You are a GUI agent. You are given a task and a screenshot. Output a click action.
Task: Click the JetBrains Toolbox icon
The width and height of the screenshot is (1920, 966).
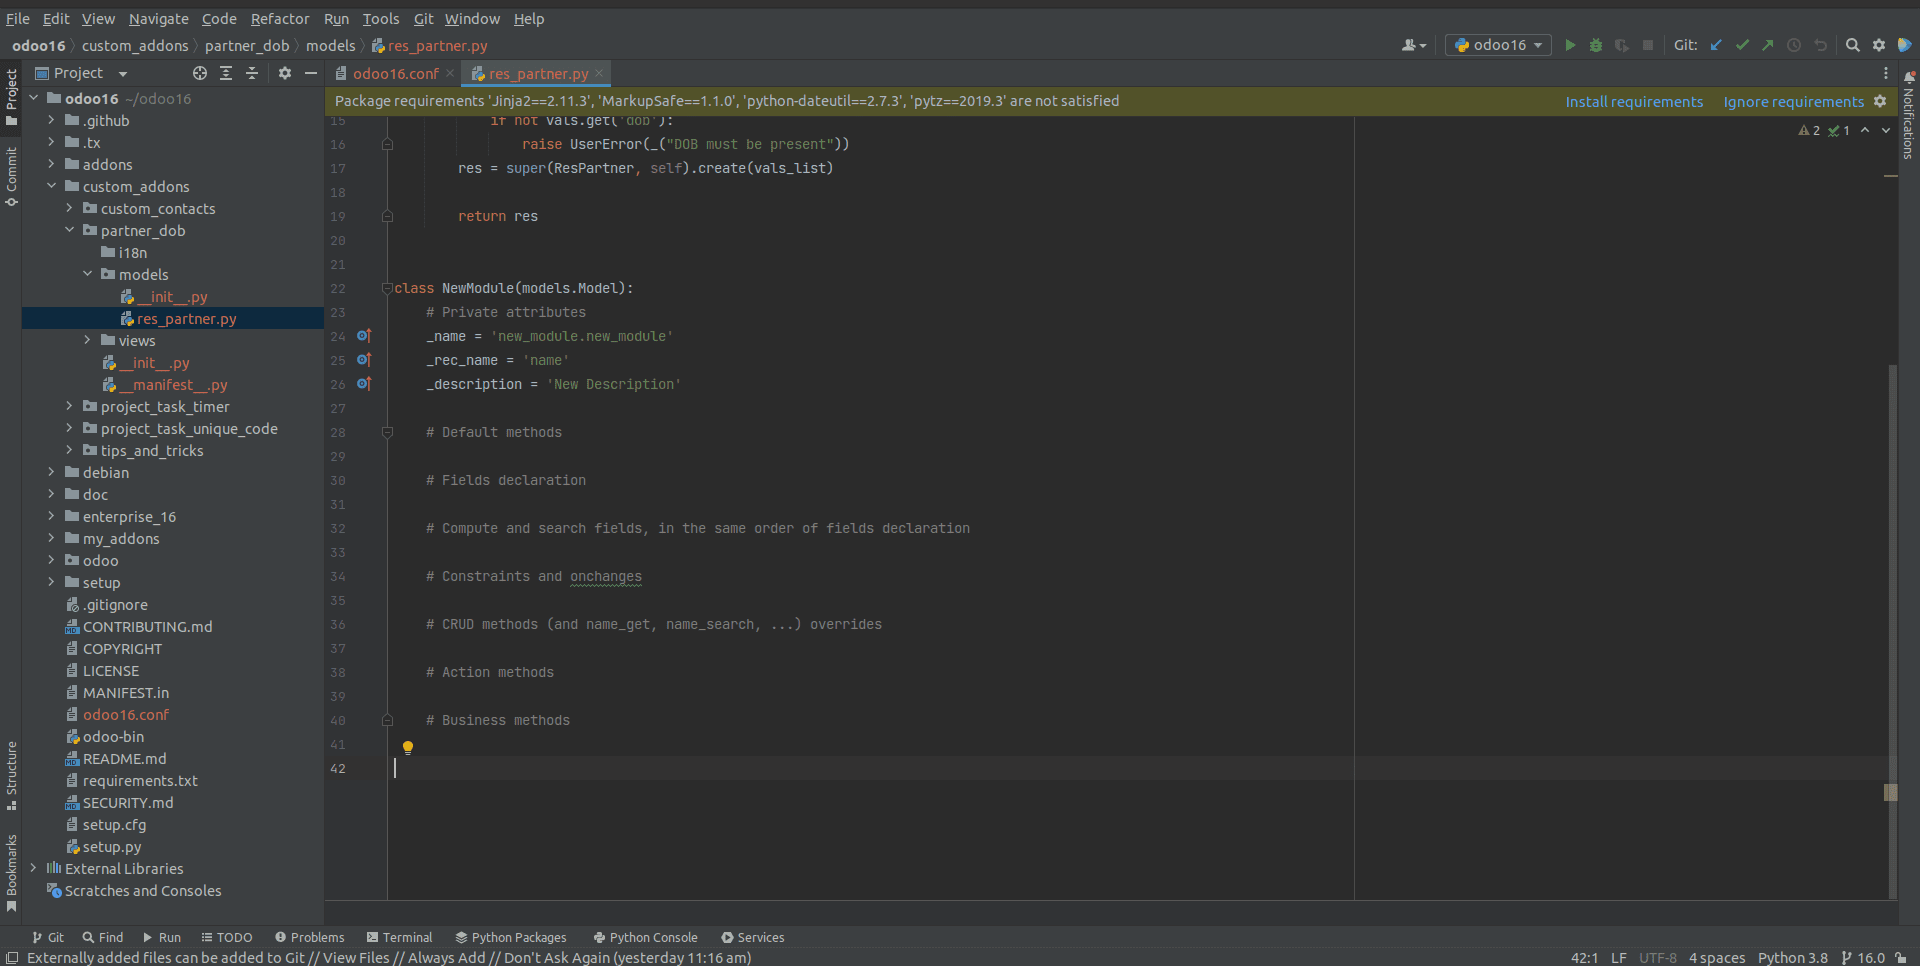pos(1905,45)
